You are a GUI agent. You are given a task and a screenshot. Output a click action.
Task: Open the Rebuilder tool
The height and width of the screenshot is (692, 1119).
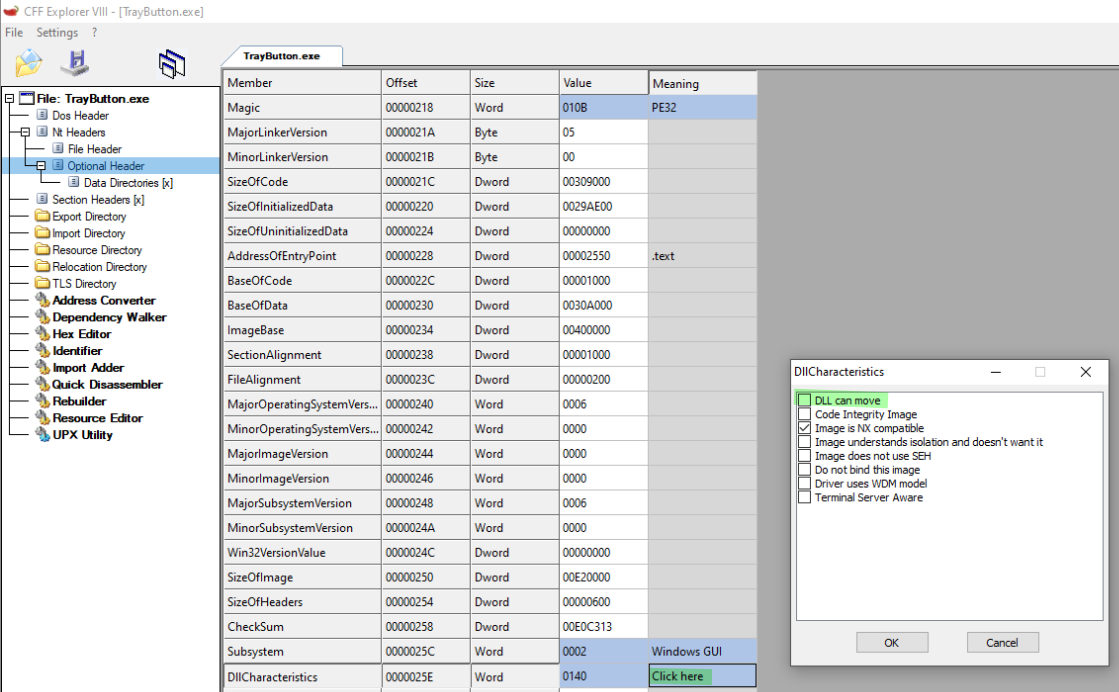click(79, 401)
